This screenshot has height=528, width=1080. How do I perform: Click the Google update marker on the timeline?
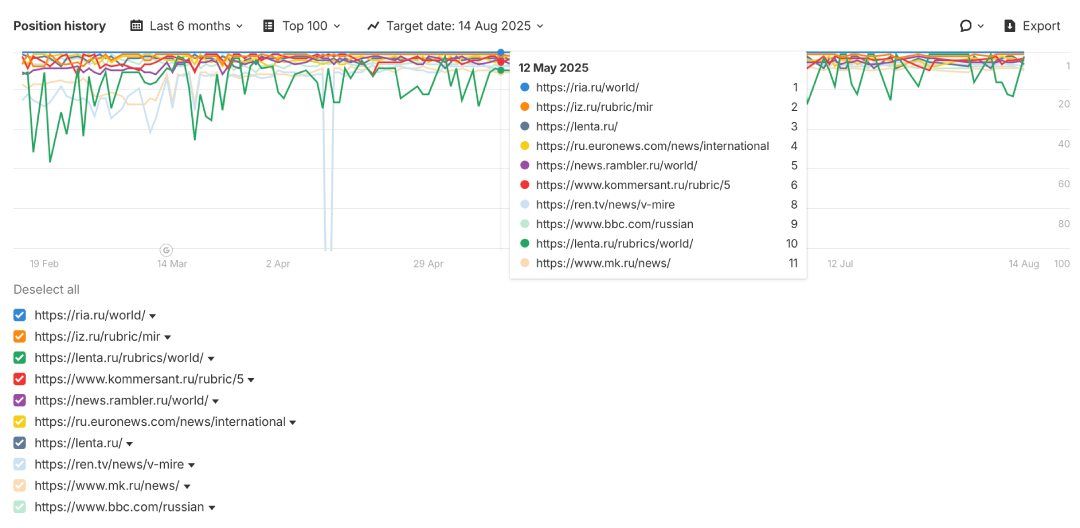click(166, 249)
